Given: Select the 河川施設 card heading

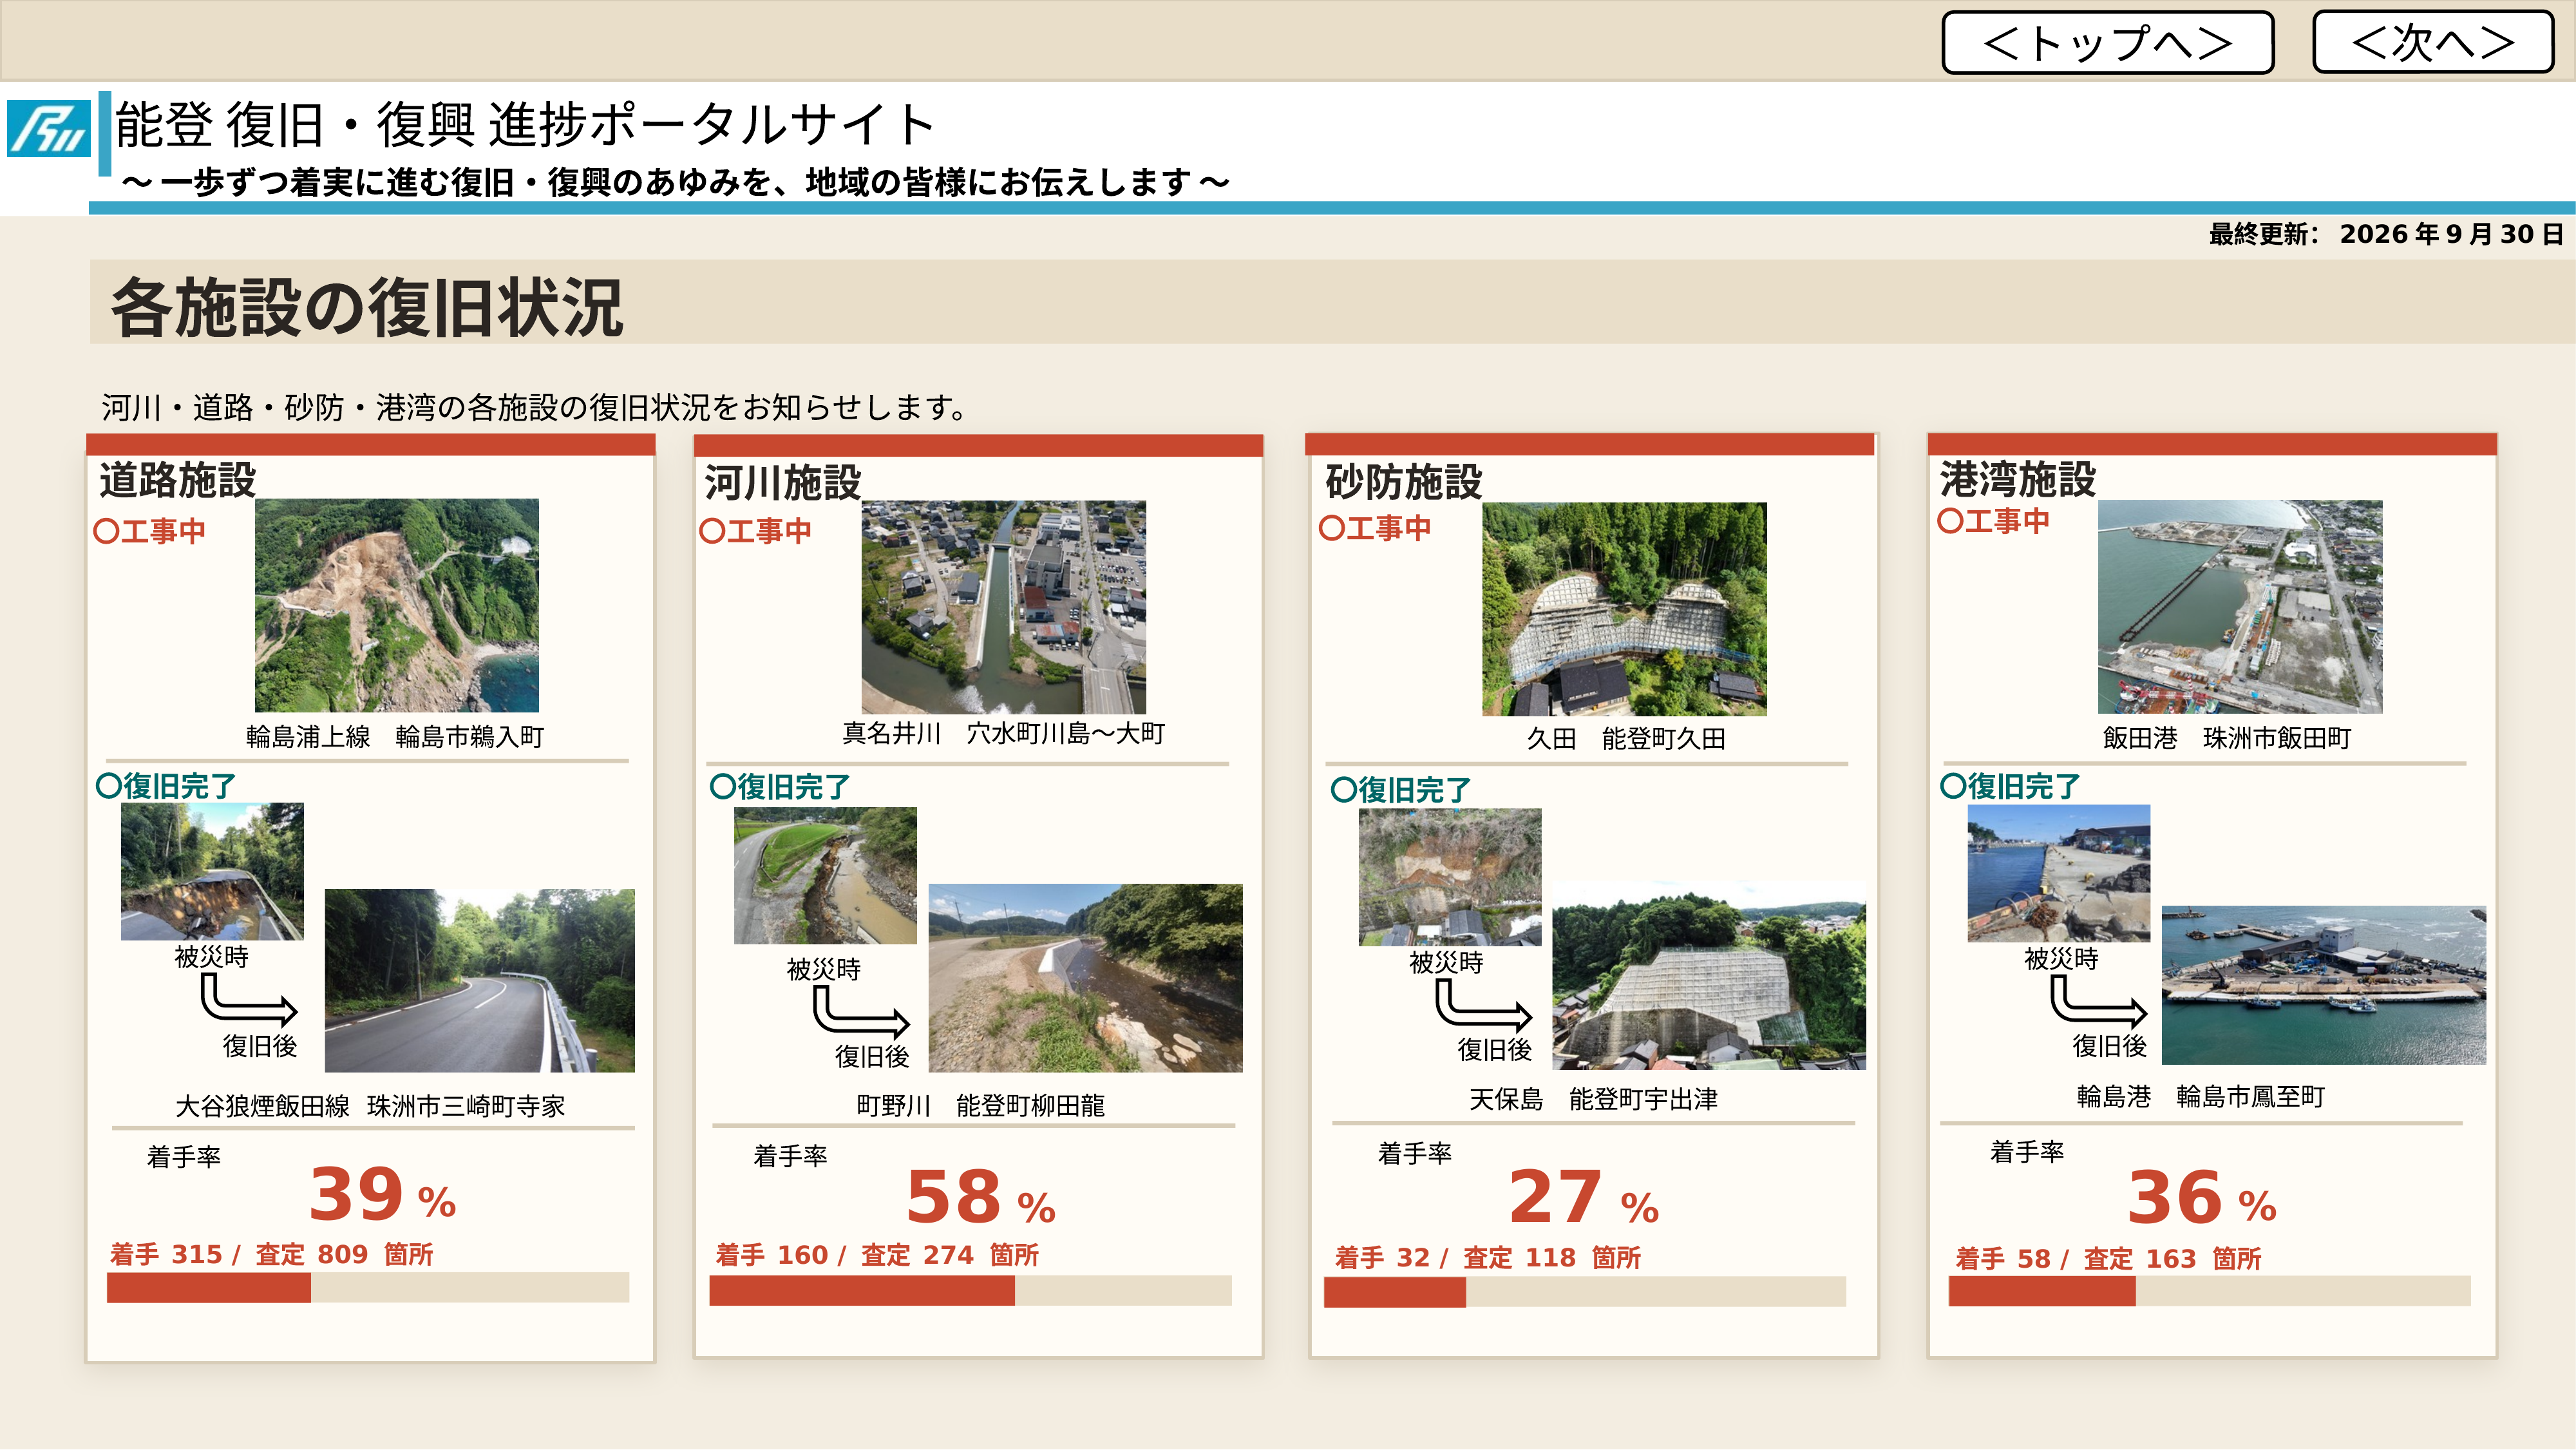Looking at the screenshot, I should [783, 483].
